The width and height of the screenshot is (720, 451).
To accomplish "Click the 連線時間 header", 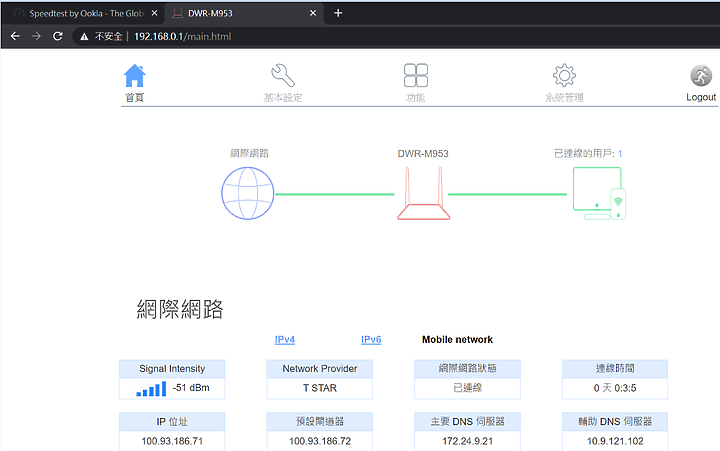I will point(615,369).
